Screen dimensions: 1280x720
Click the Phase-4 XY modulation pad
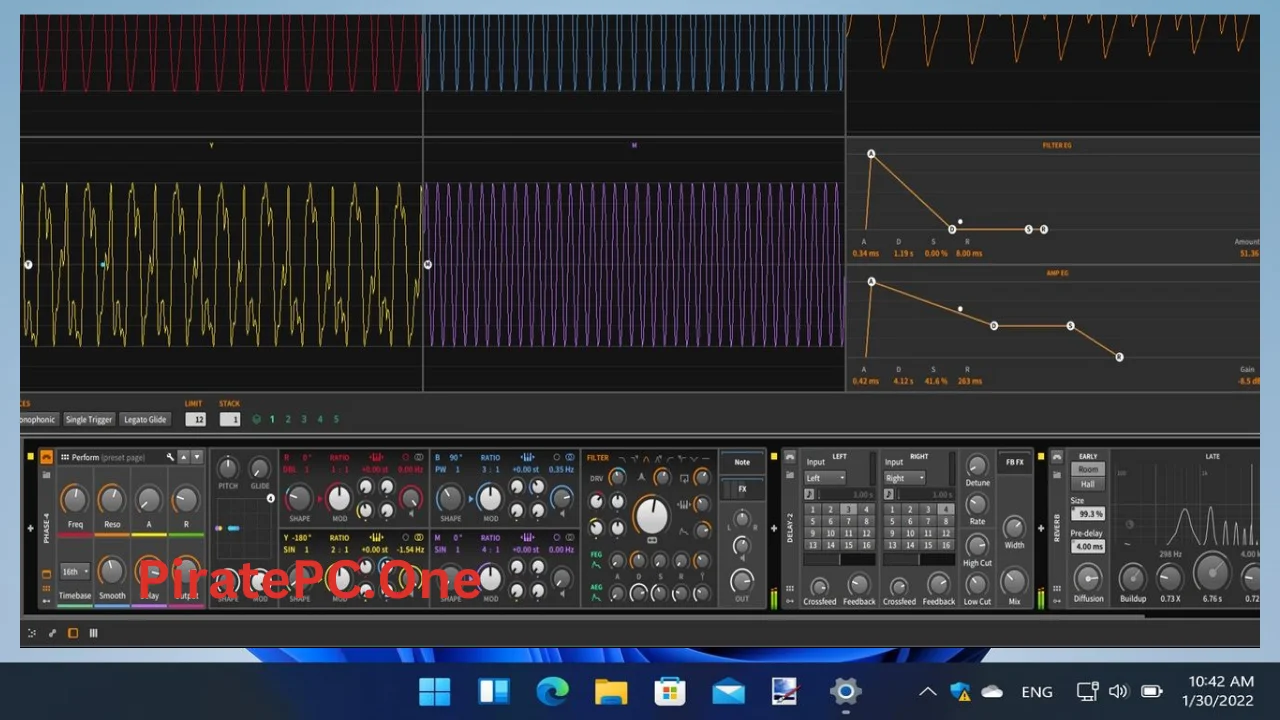pyautogui.click(x=244, y=528)
